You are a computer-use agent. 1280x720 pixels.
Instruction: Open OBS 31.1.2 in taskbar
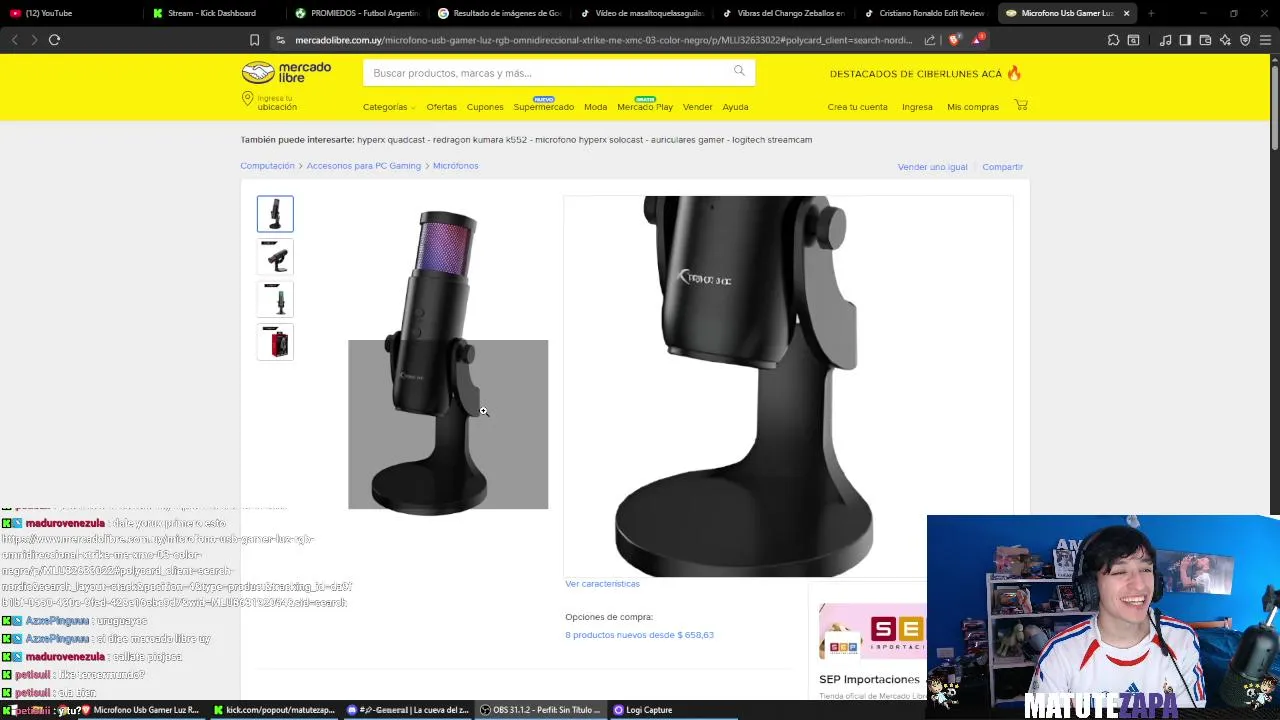pyautogui.click(x=540, y=710)
